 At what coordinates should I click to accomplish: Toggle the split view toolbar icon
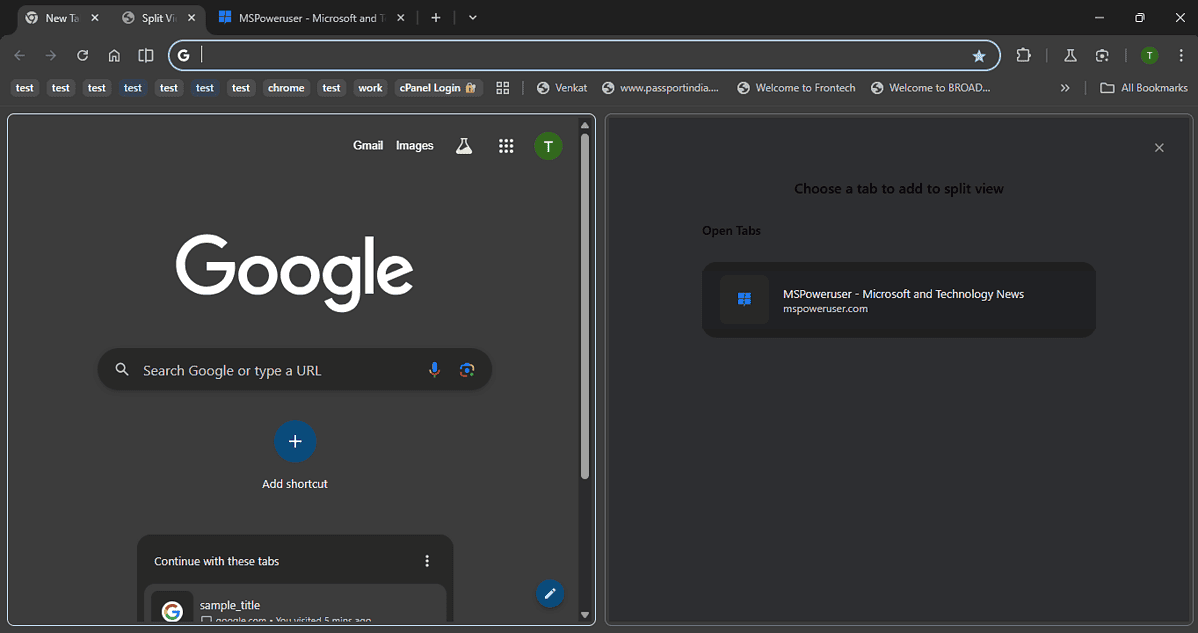click(x=145, y=55)
